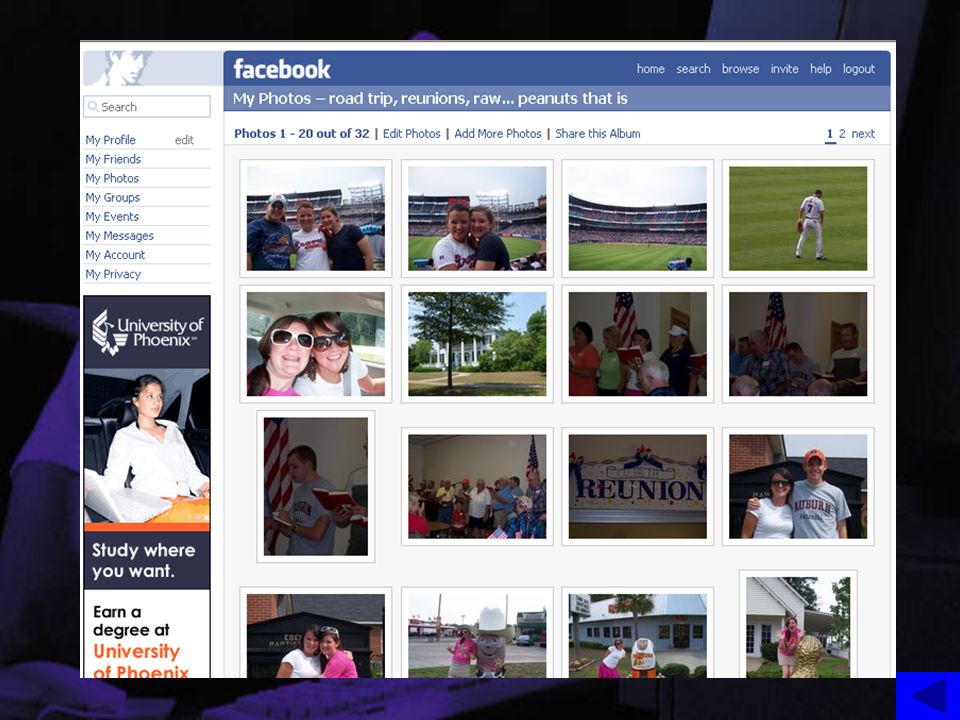
Task: Click the blue back arrow slide button
Action: click(928, 696)
